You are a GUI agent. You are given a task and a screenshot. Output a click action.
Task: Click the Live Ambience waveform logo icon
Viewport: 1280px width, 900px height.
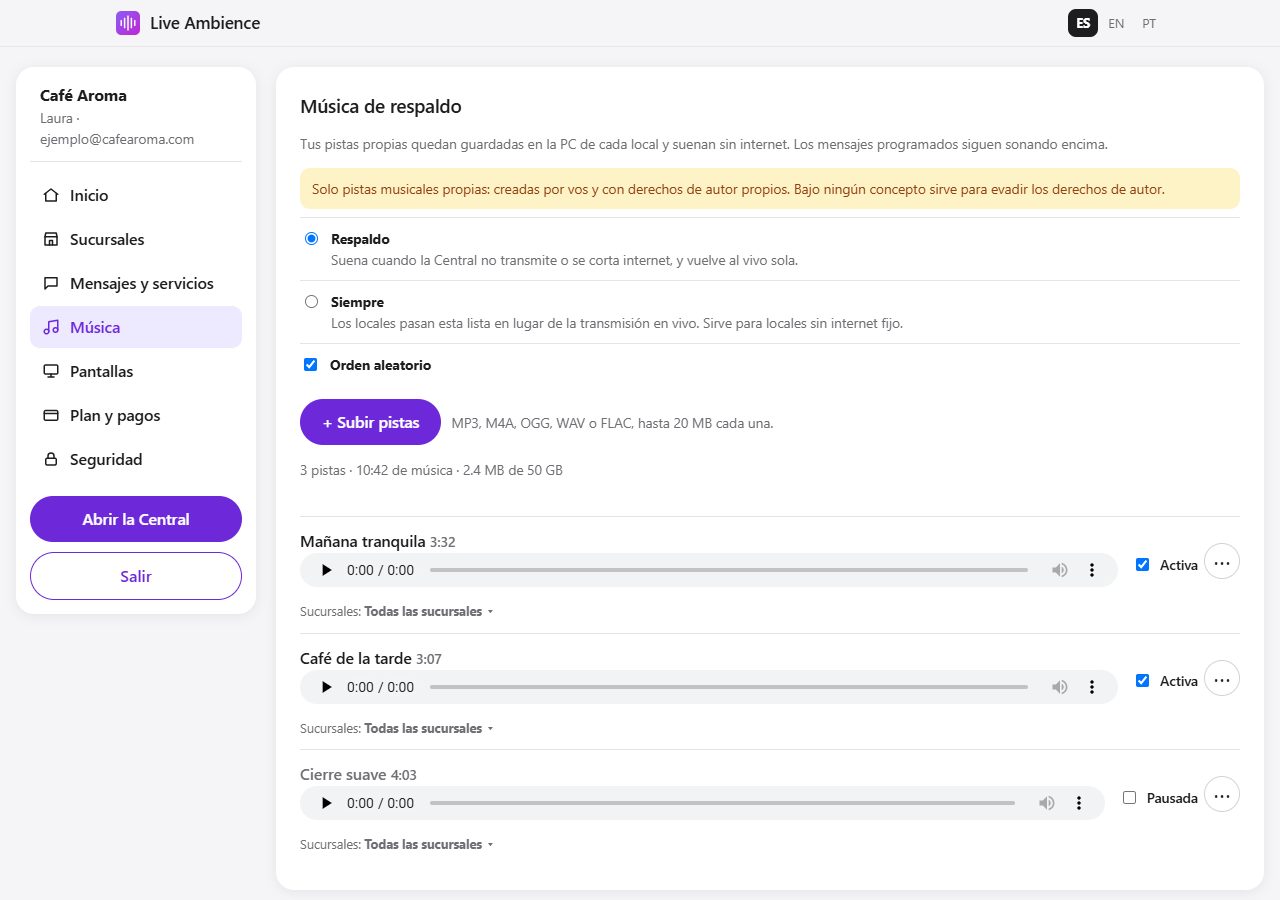(x=128, y=23)
